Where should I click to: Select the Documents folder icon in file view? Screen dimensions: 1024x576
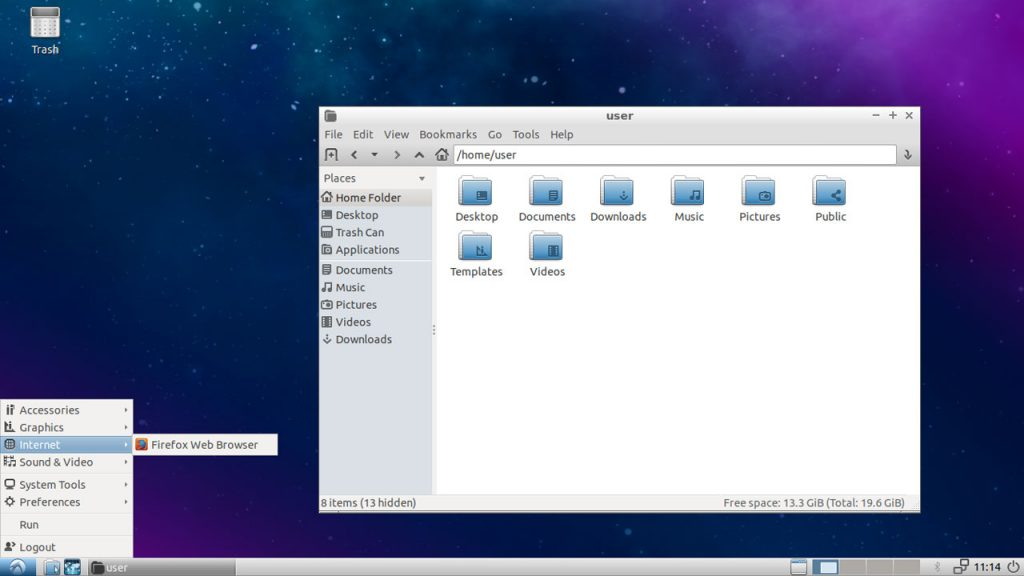(x=547, y=191)
